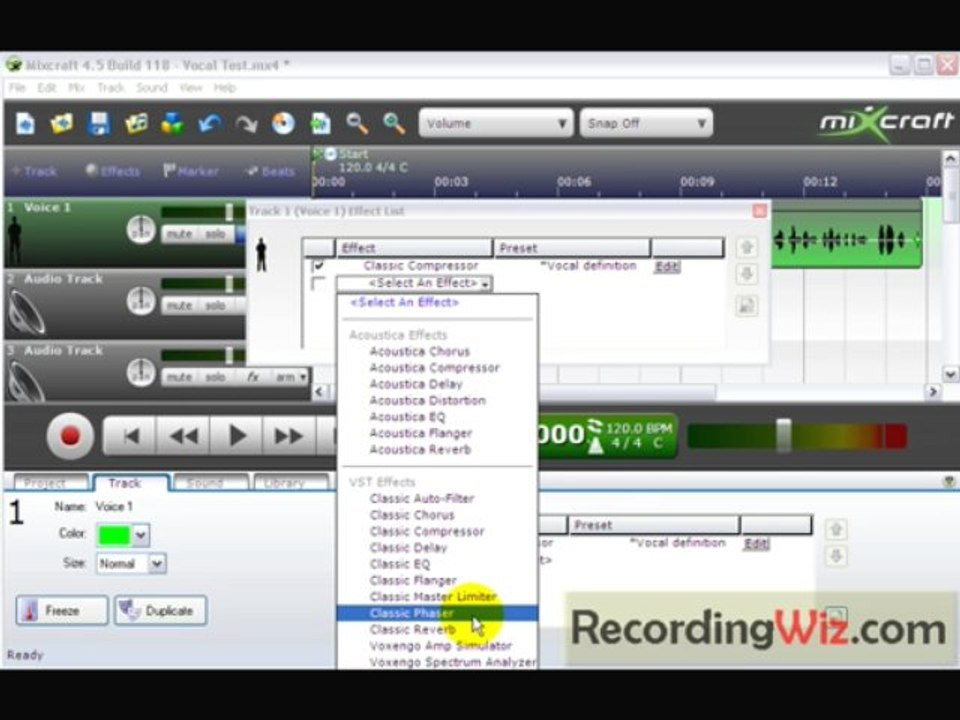Screen dimensions: 960x720
Task: Open a project with the folder icon
Action: tap(62, 124)
